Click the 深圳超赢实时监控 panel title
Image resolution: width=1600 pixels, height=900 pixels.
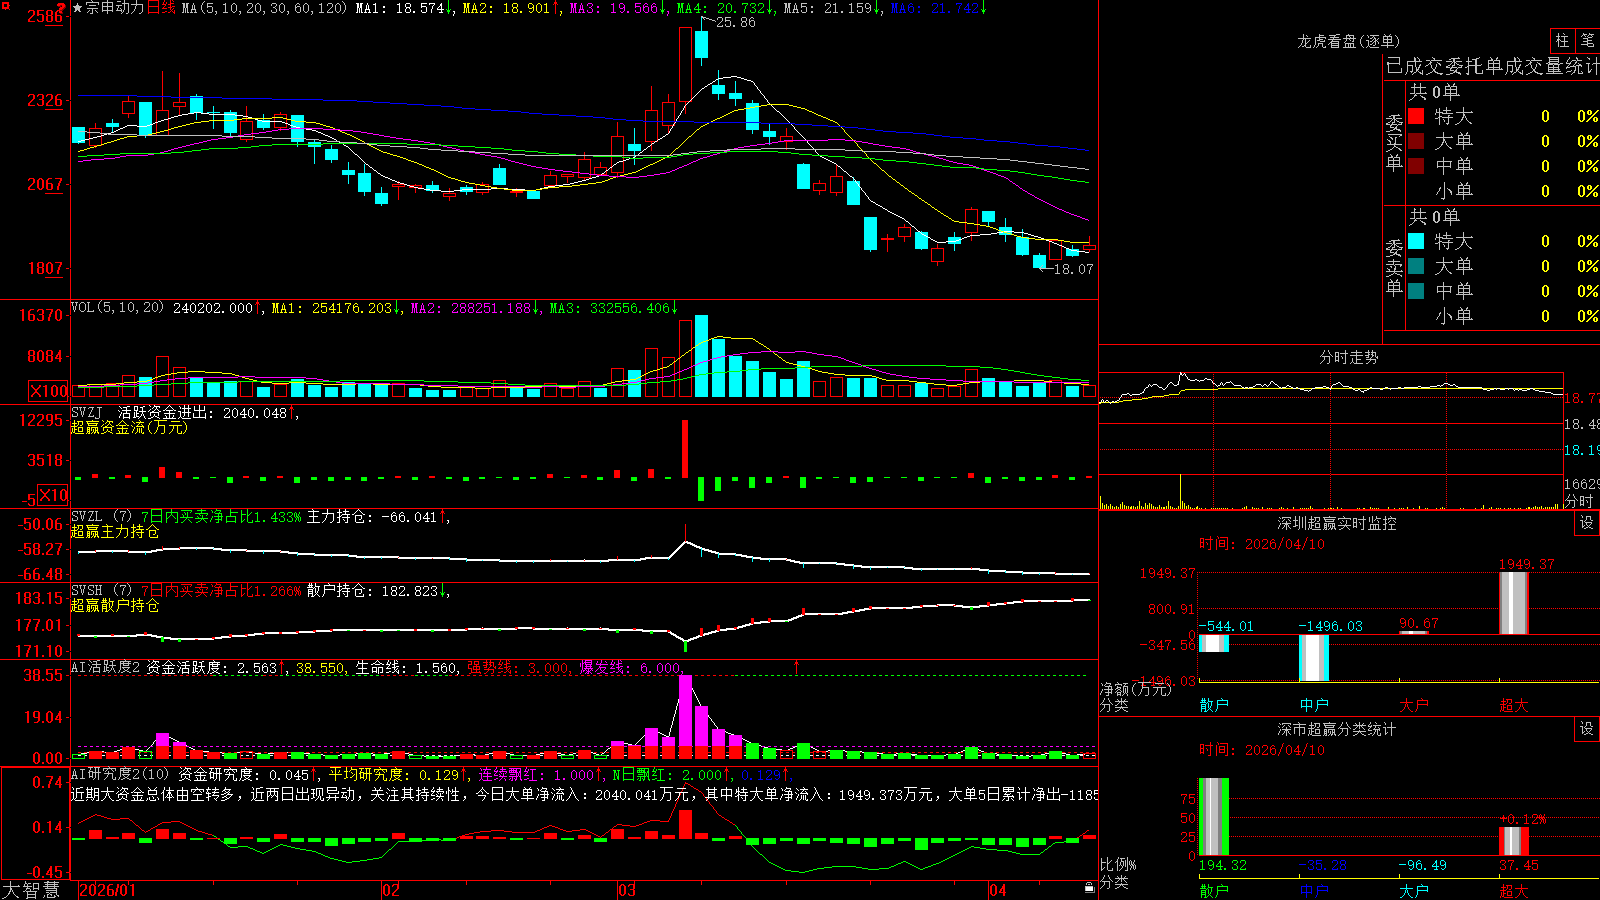click(1336, 523)
